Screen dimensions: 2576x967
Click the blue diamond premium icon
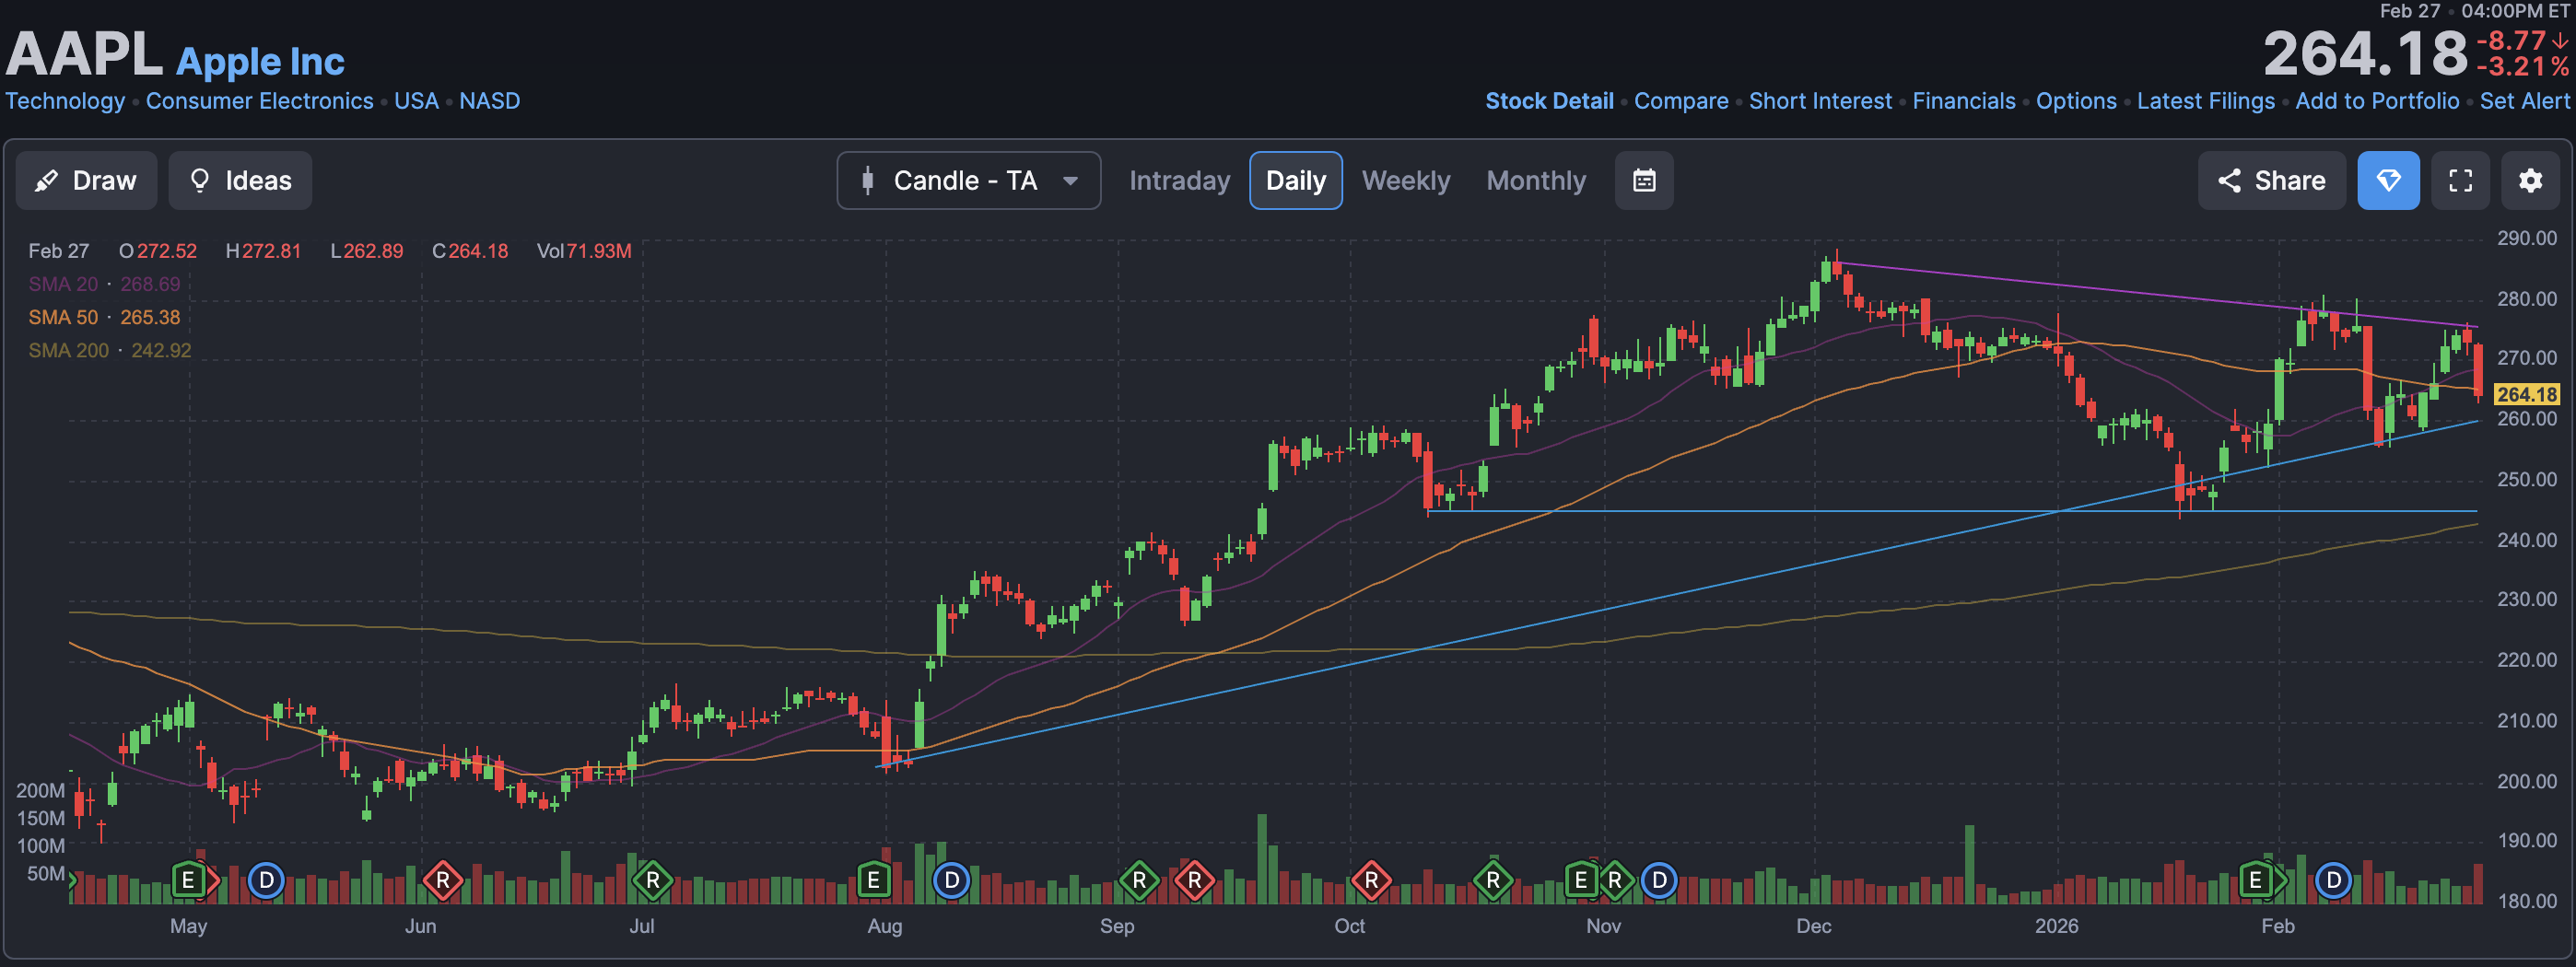(x=2388, y=180)
